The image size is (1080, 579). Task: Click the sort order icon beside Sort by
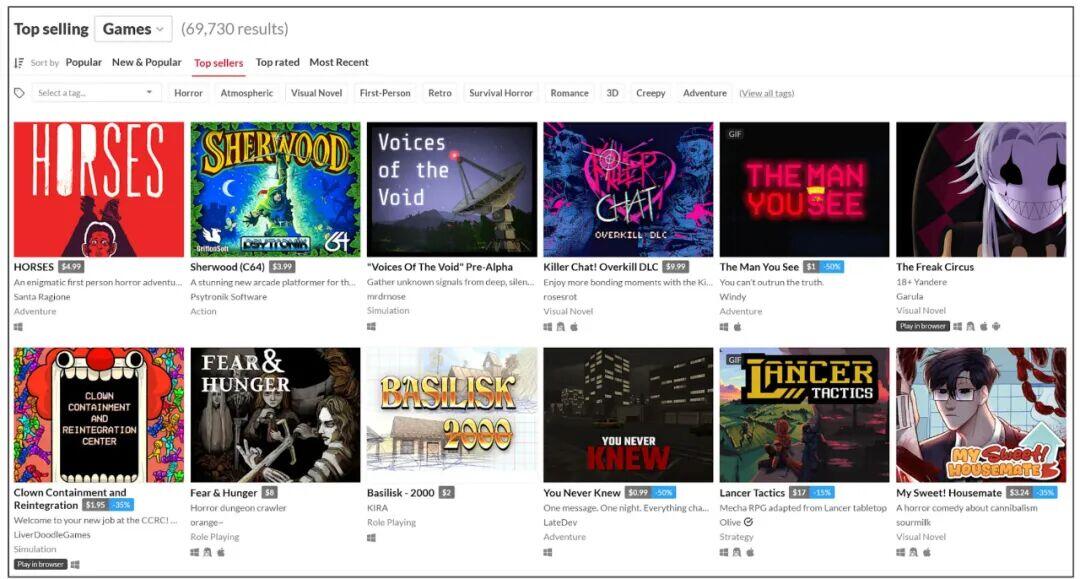[19, 63]
